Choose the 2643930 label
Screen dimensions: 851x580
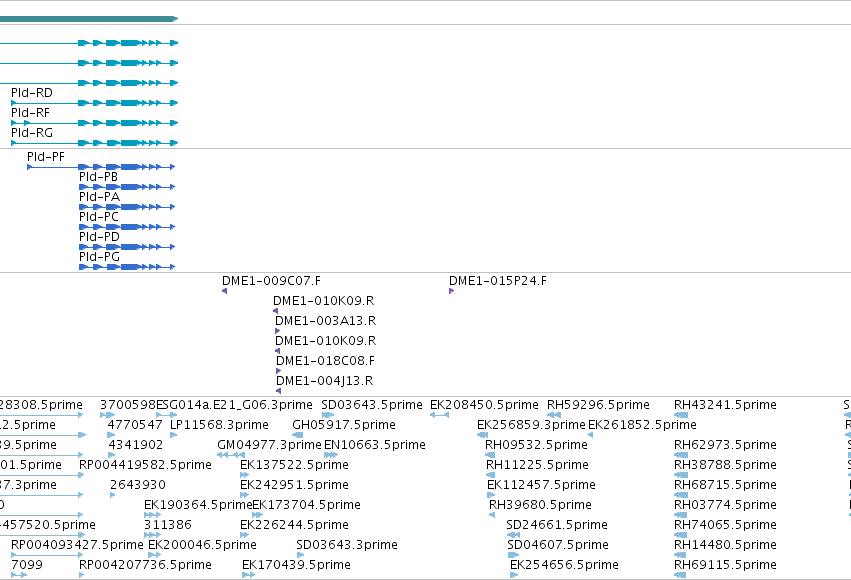[138, 485]
